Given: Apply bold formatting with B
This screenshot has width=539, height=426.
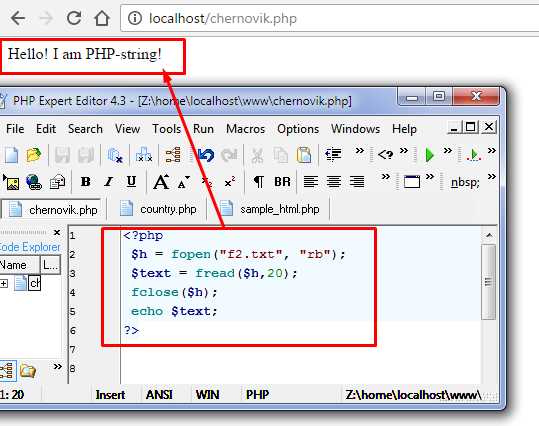Looking at the screenshot, I should [x=86, y=182].
